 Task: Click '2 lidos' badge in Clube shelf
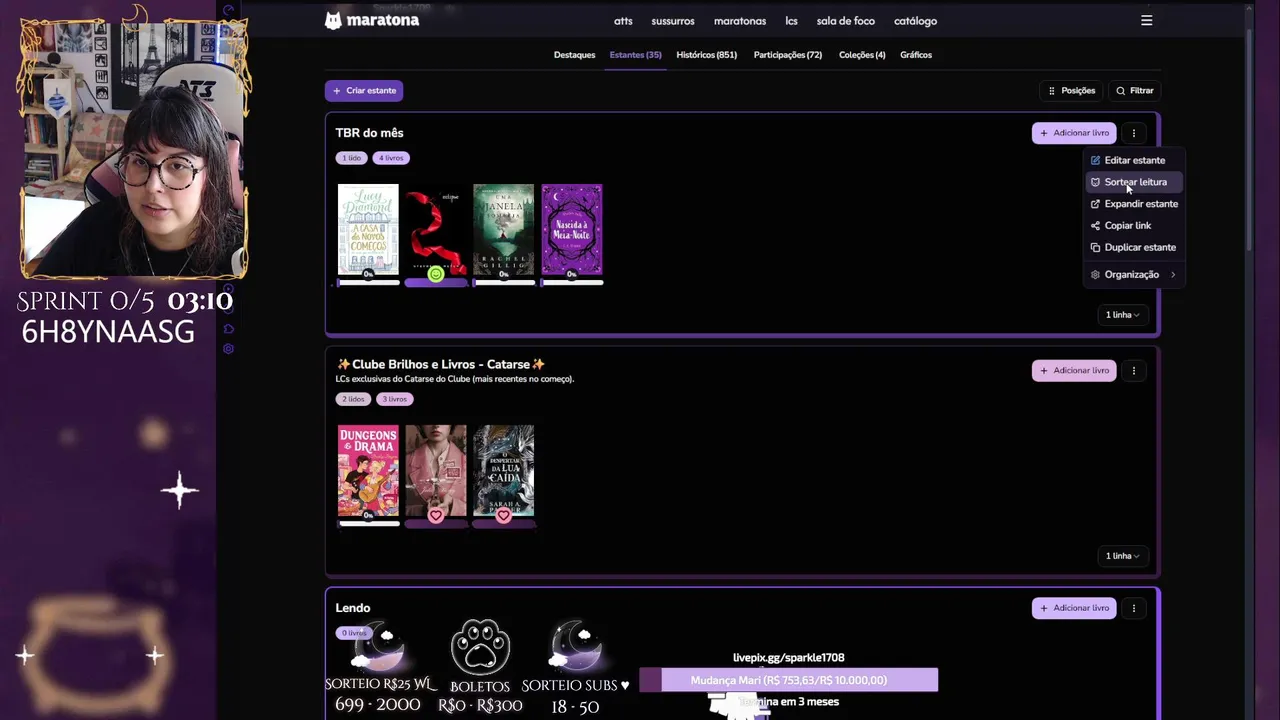coord(352,399)
